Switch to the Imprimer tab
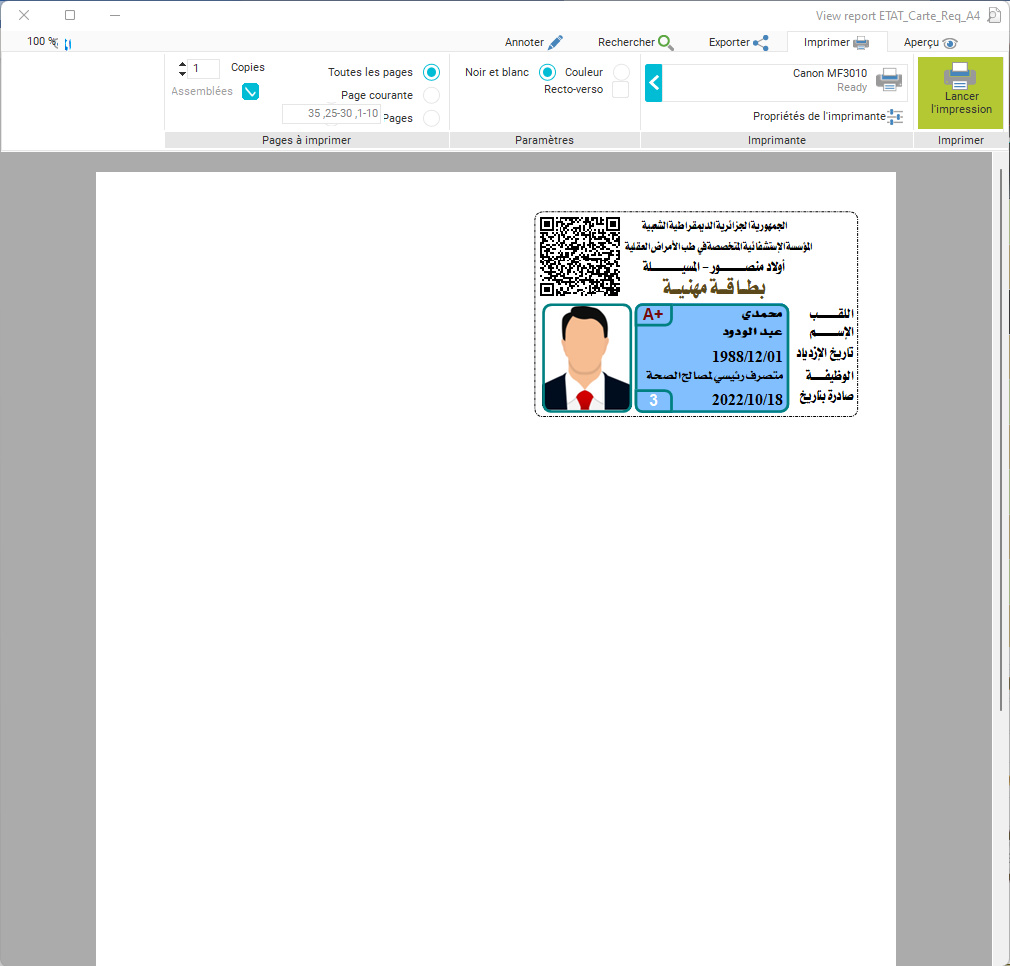The image size is (1010, 966). pyautogui.click(x=836, y=42)
